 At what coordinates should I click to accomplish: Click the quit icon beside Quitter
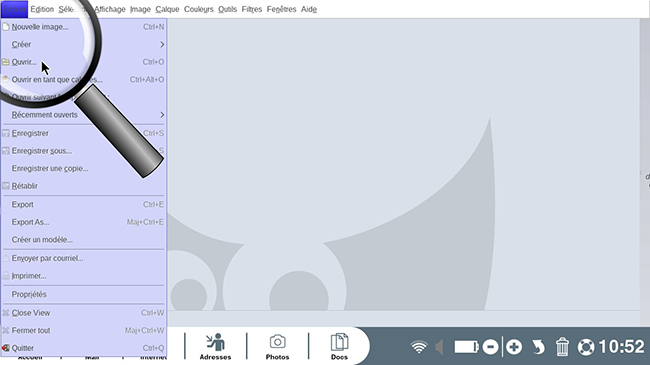point(6,348)
